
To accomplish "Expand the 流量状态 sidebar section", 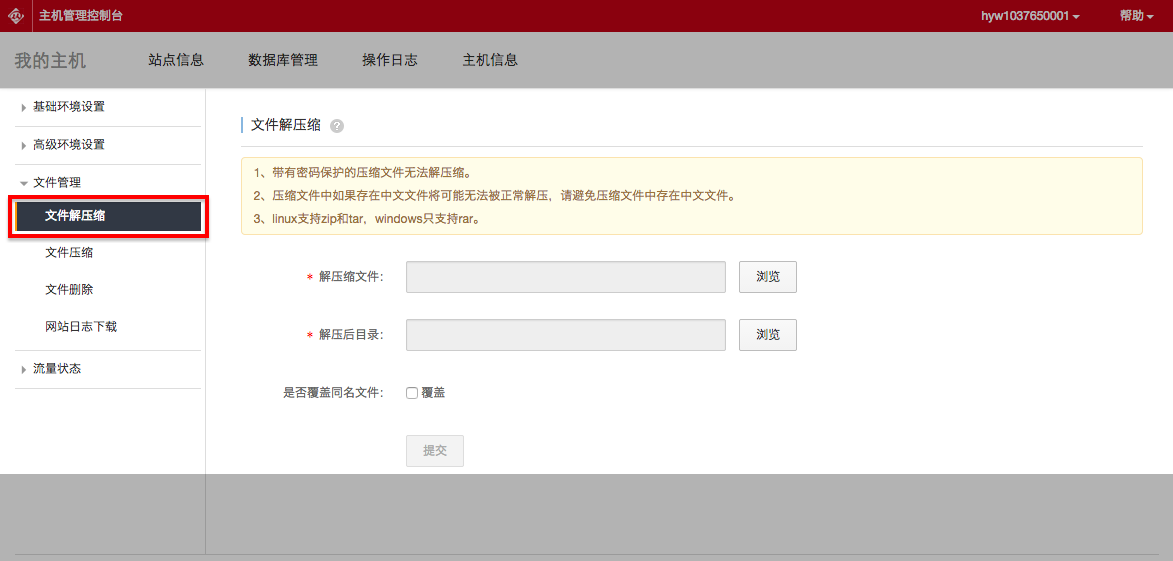I will click(56, 369).
